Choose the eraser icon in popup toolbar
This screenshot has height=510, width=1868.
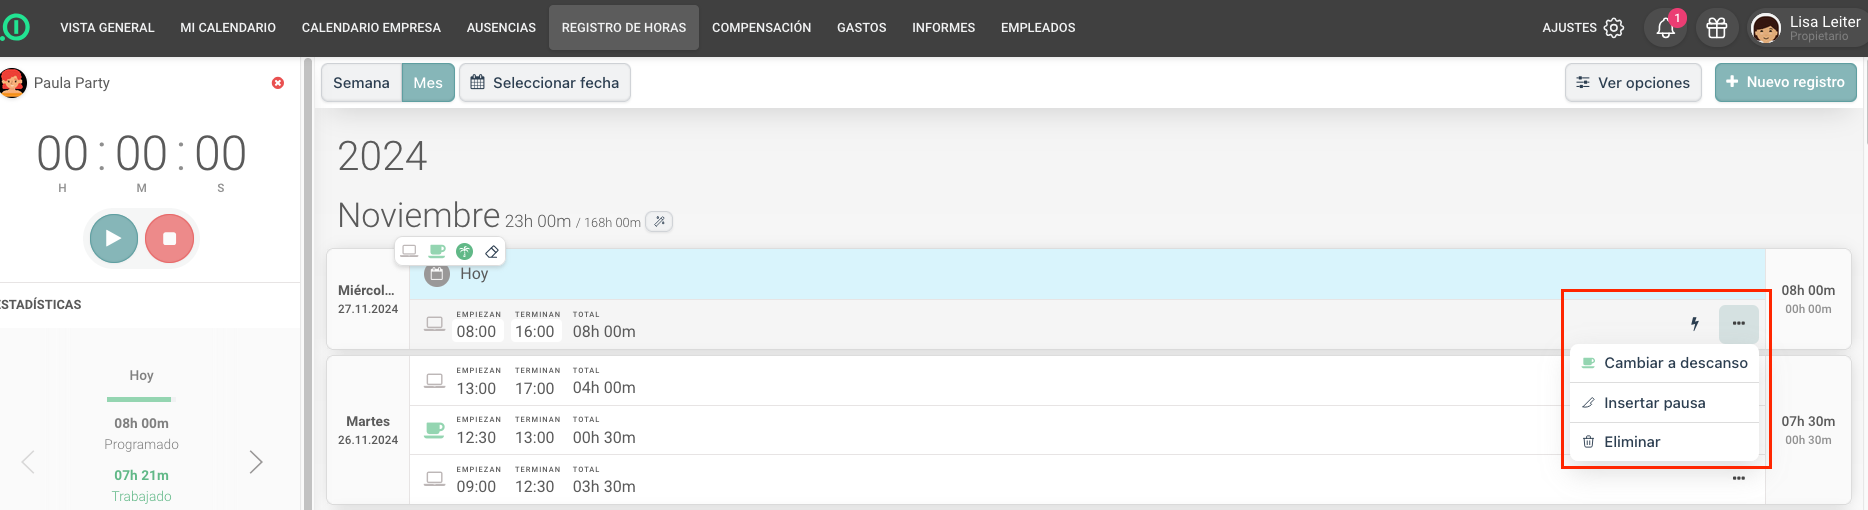point(492,251)
